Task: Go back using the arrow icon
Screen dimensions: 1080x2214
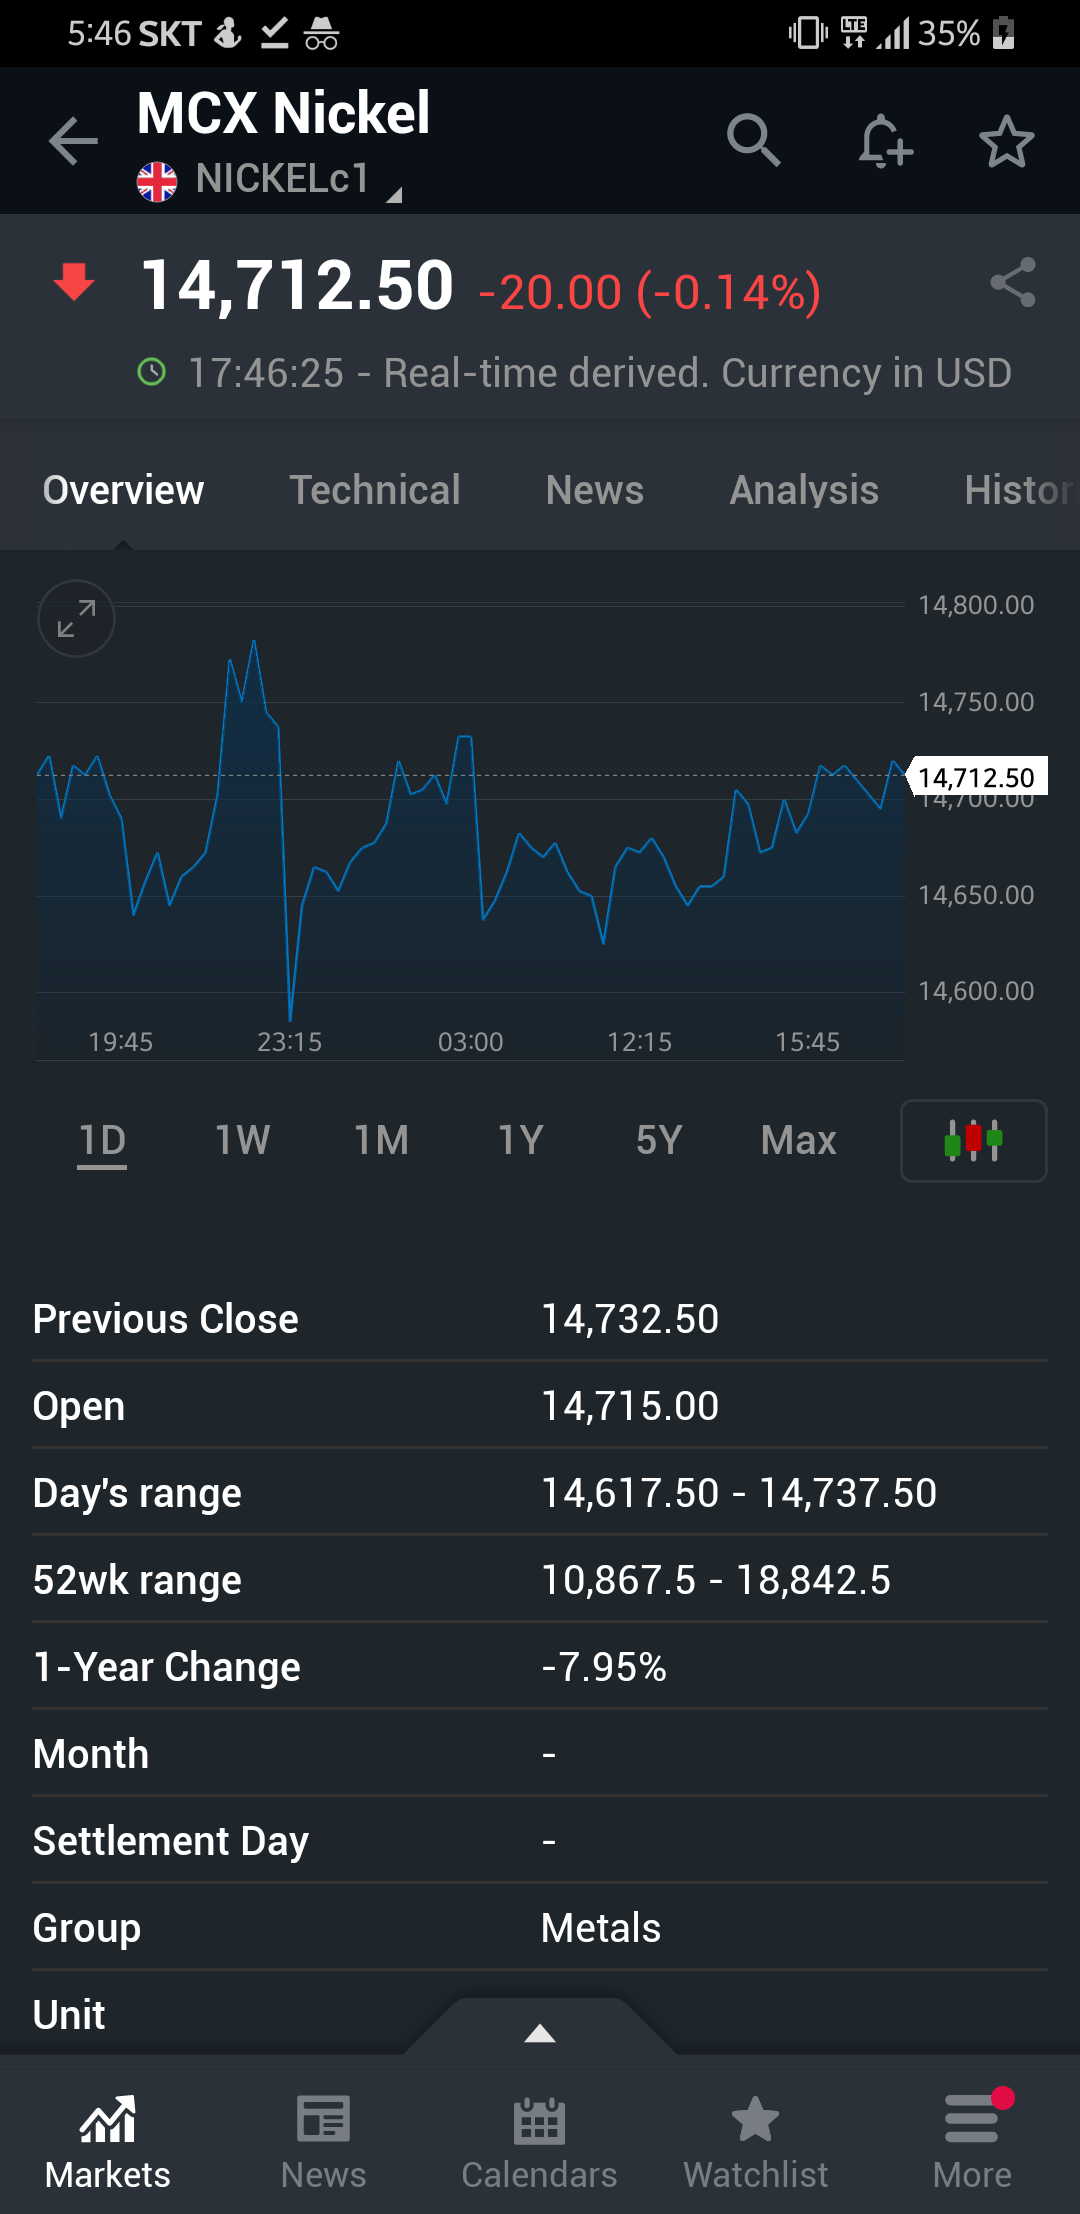Action: pos(73,141)
